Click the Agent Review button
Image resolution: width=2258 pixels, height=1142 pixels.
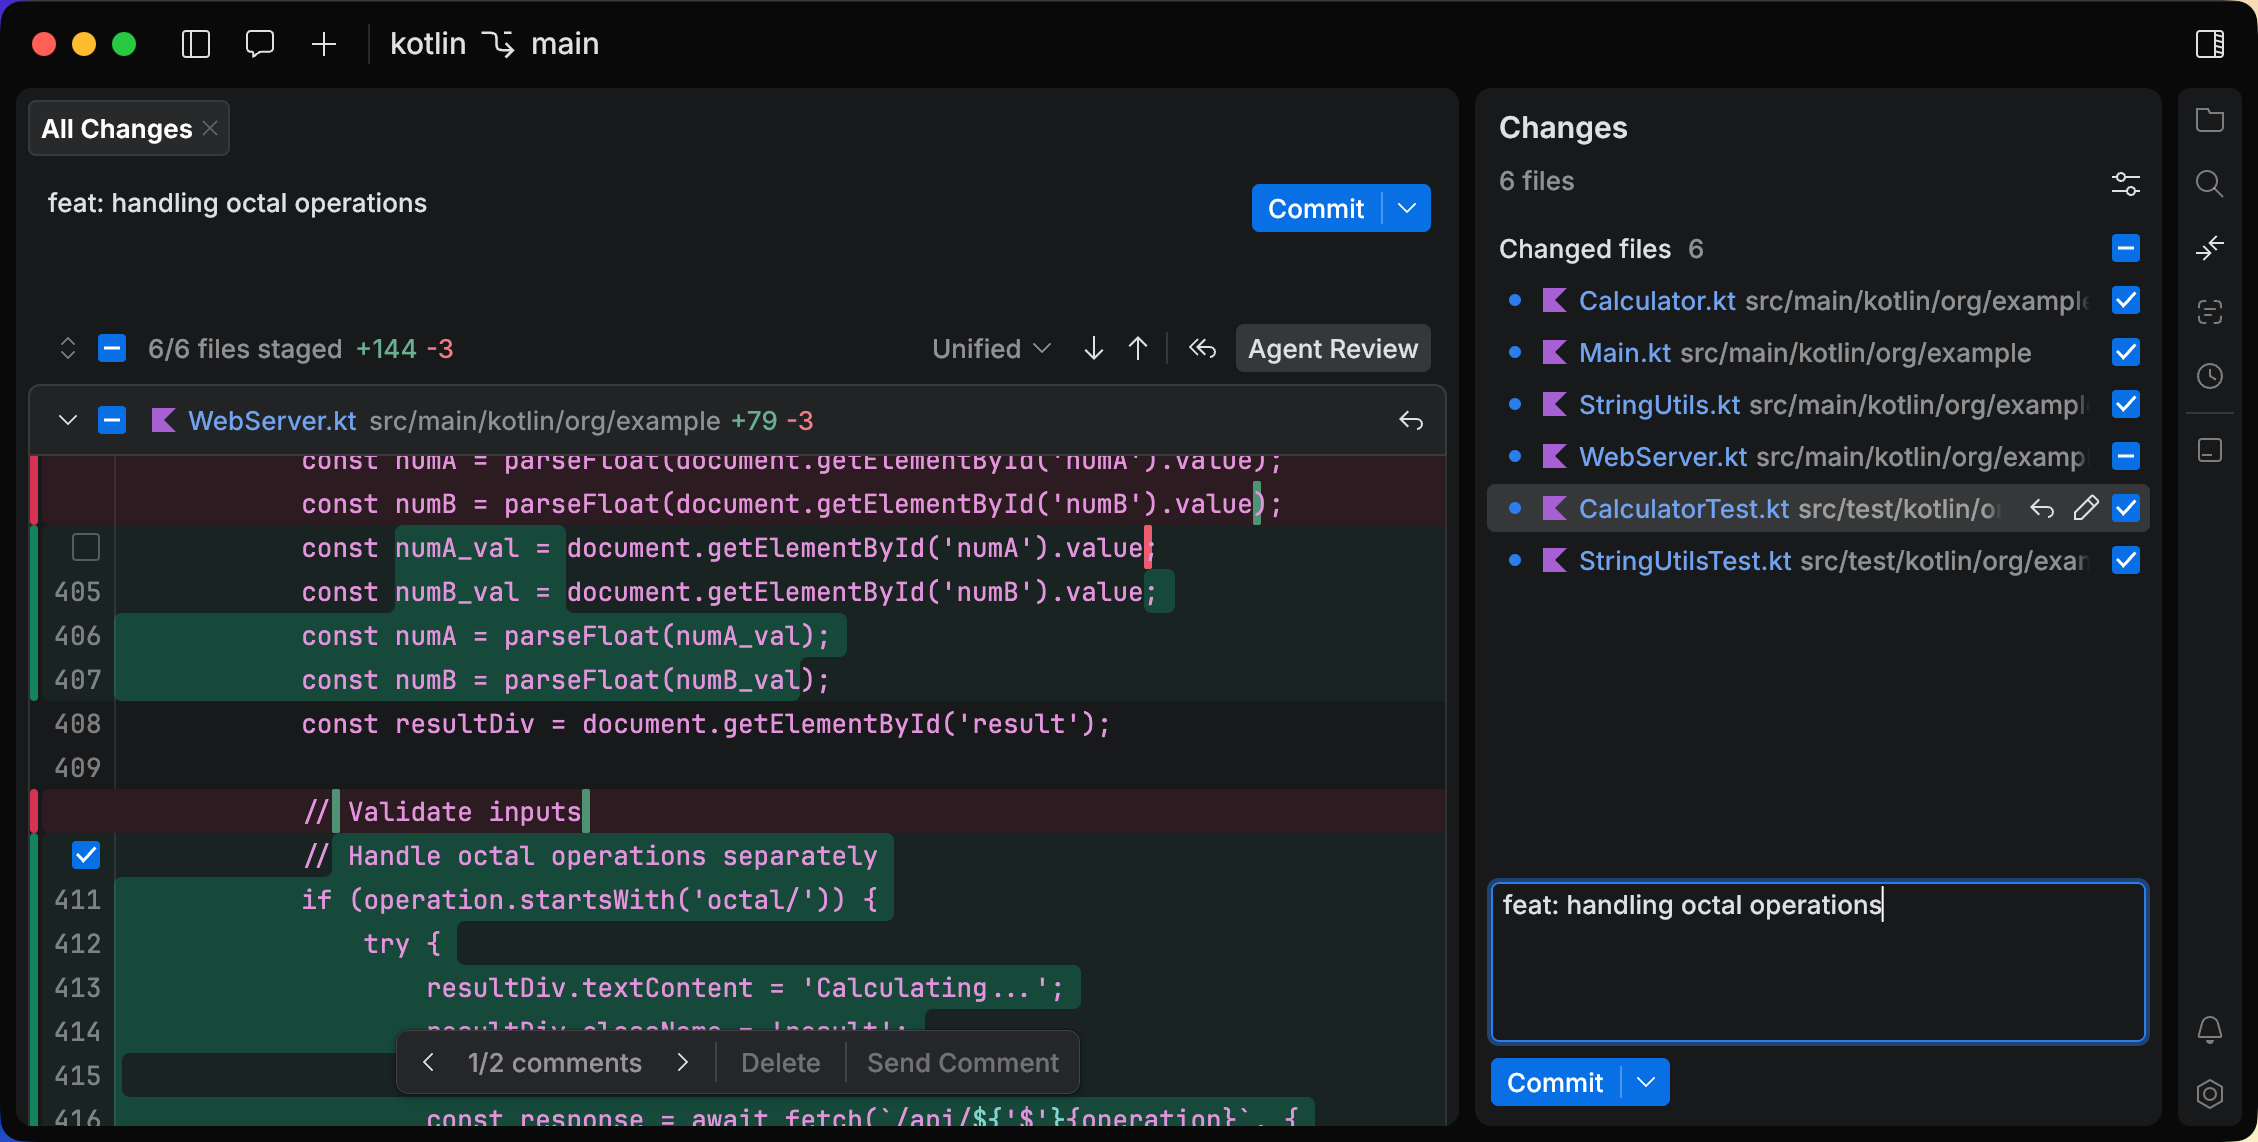(1332, 348)
